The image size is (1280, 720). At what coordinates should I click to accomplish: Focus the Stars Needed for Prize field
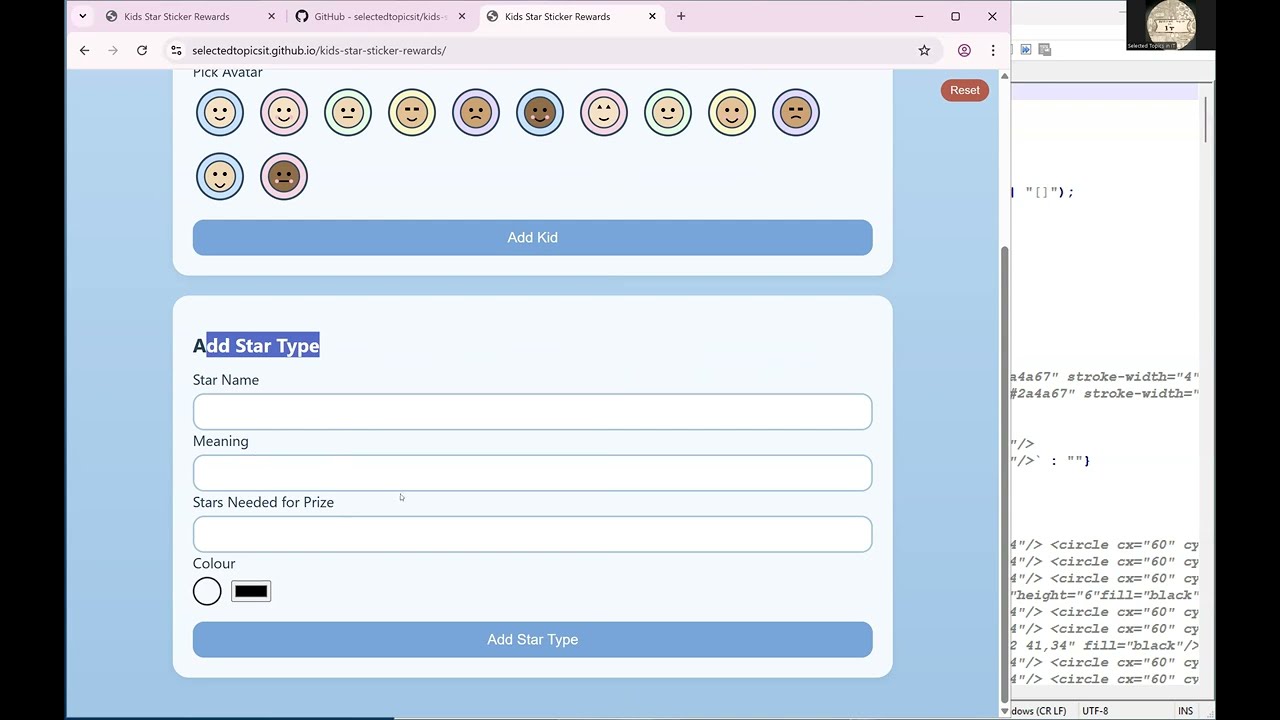pyautogui.click(x=532, y=534)
